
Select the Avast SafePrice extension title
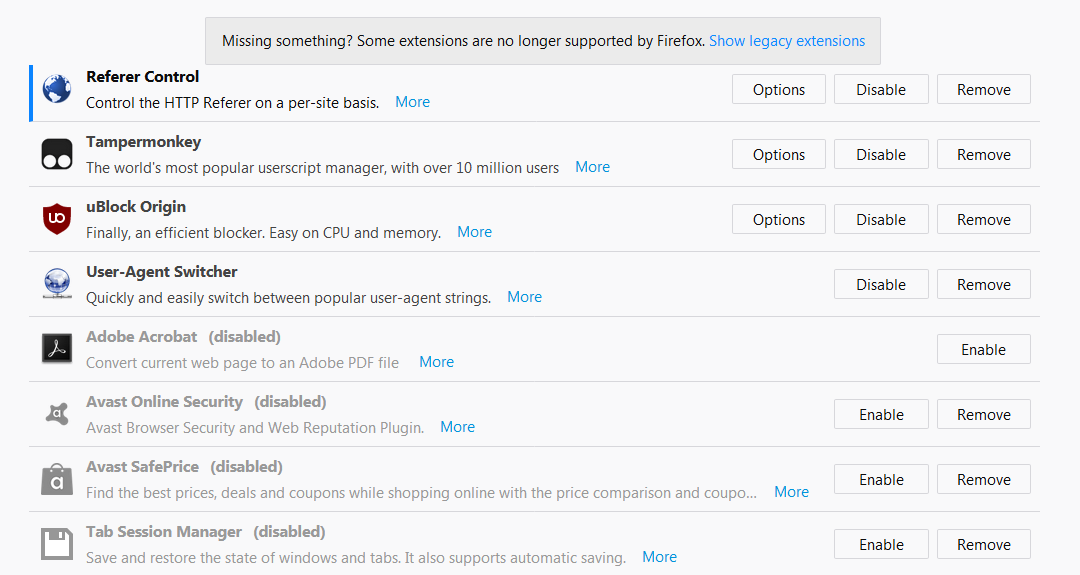143,467
